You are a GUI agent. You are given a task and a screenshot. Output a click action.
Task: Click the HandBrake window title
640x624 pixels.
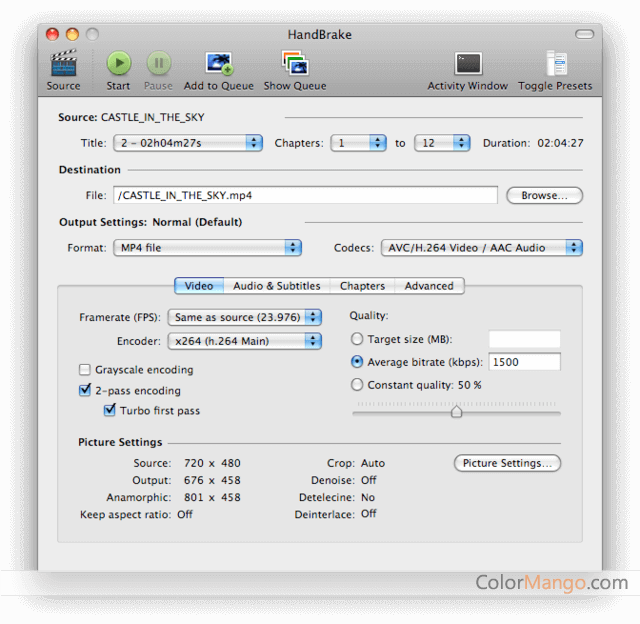click(x=320, y=35)
